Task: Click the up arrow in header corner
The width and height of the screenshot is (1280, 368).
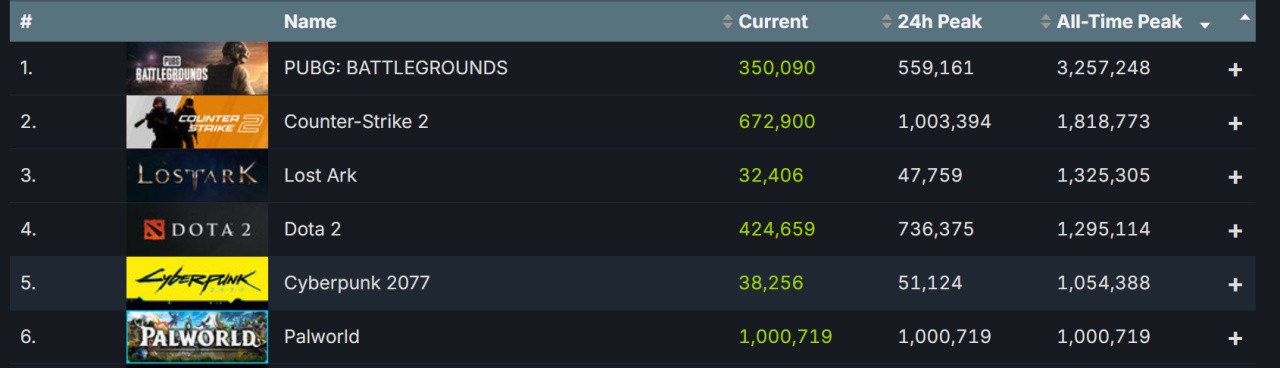Action: 1244,17
